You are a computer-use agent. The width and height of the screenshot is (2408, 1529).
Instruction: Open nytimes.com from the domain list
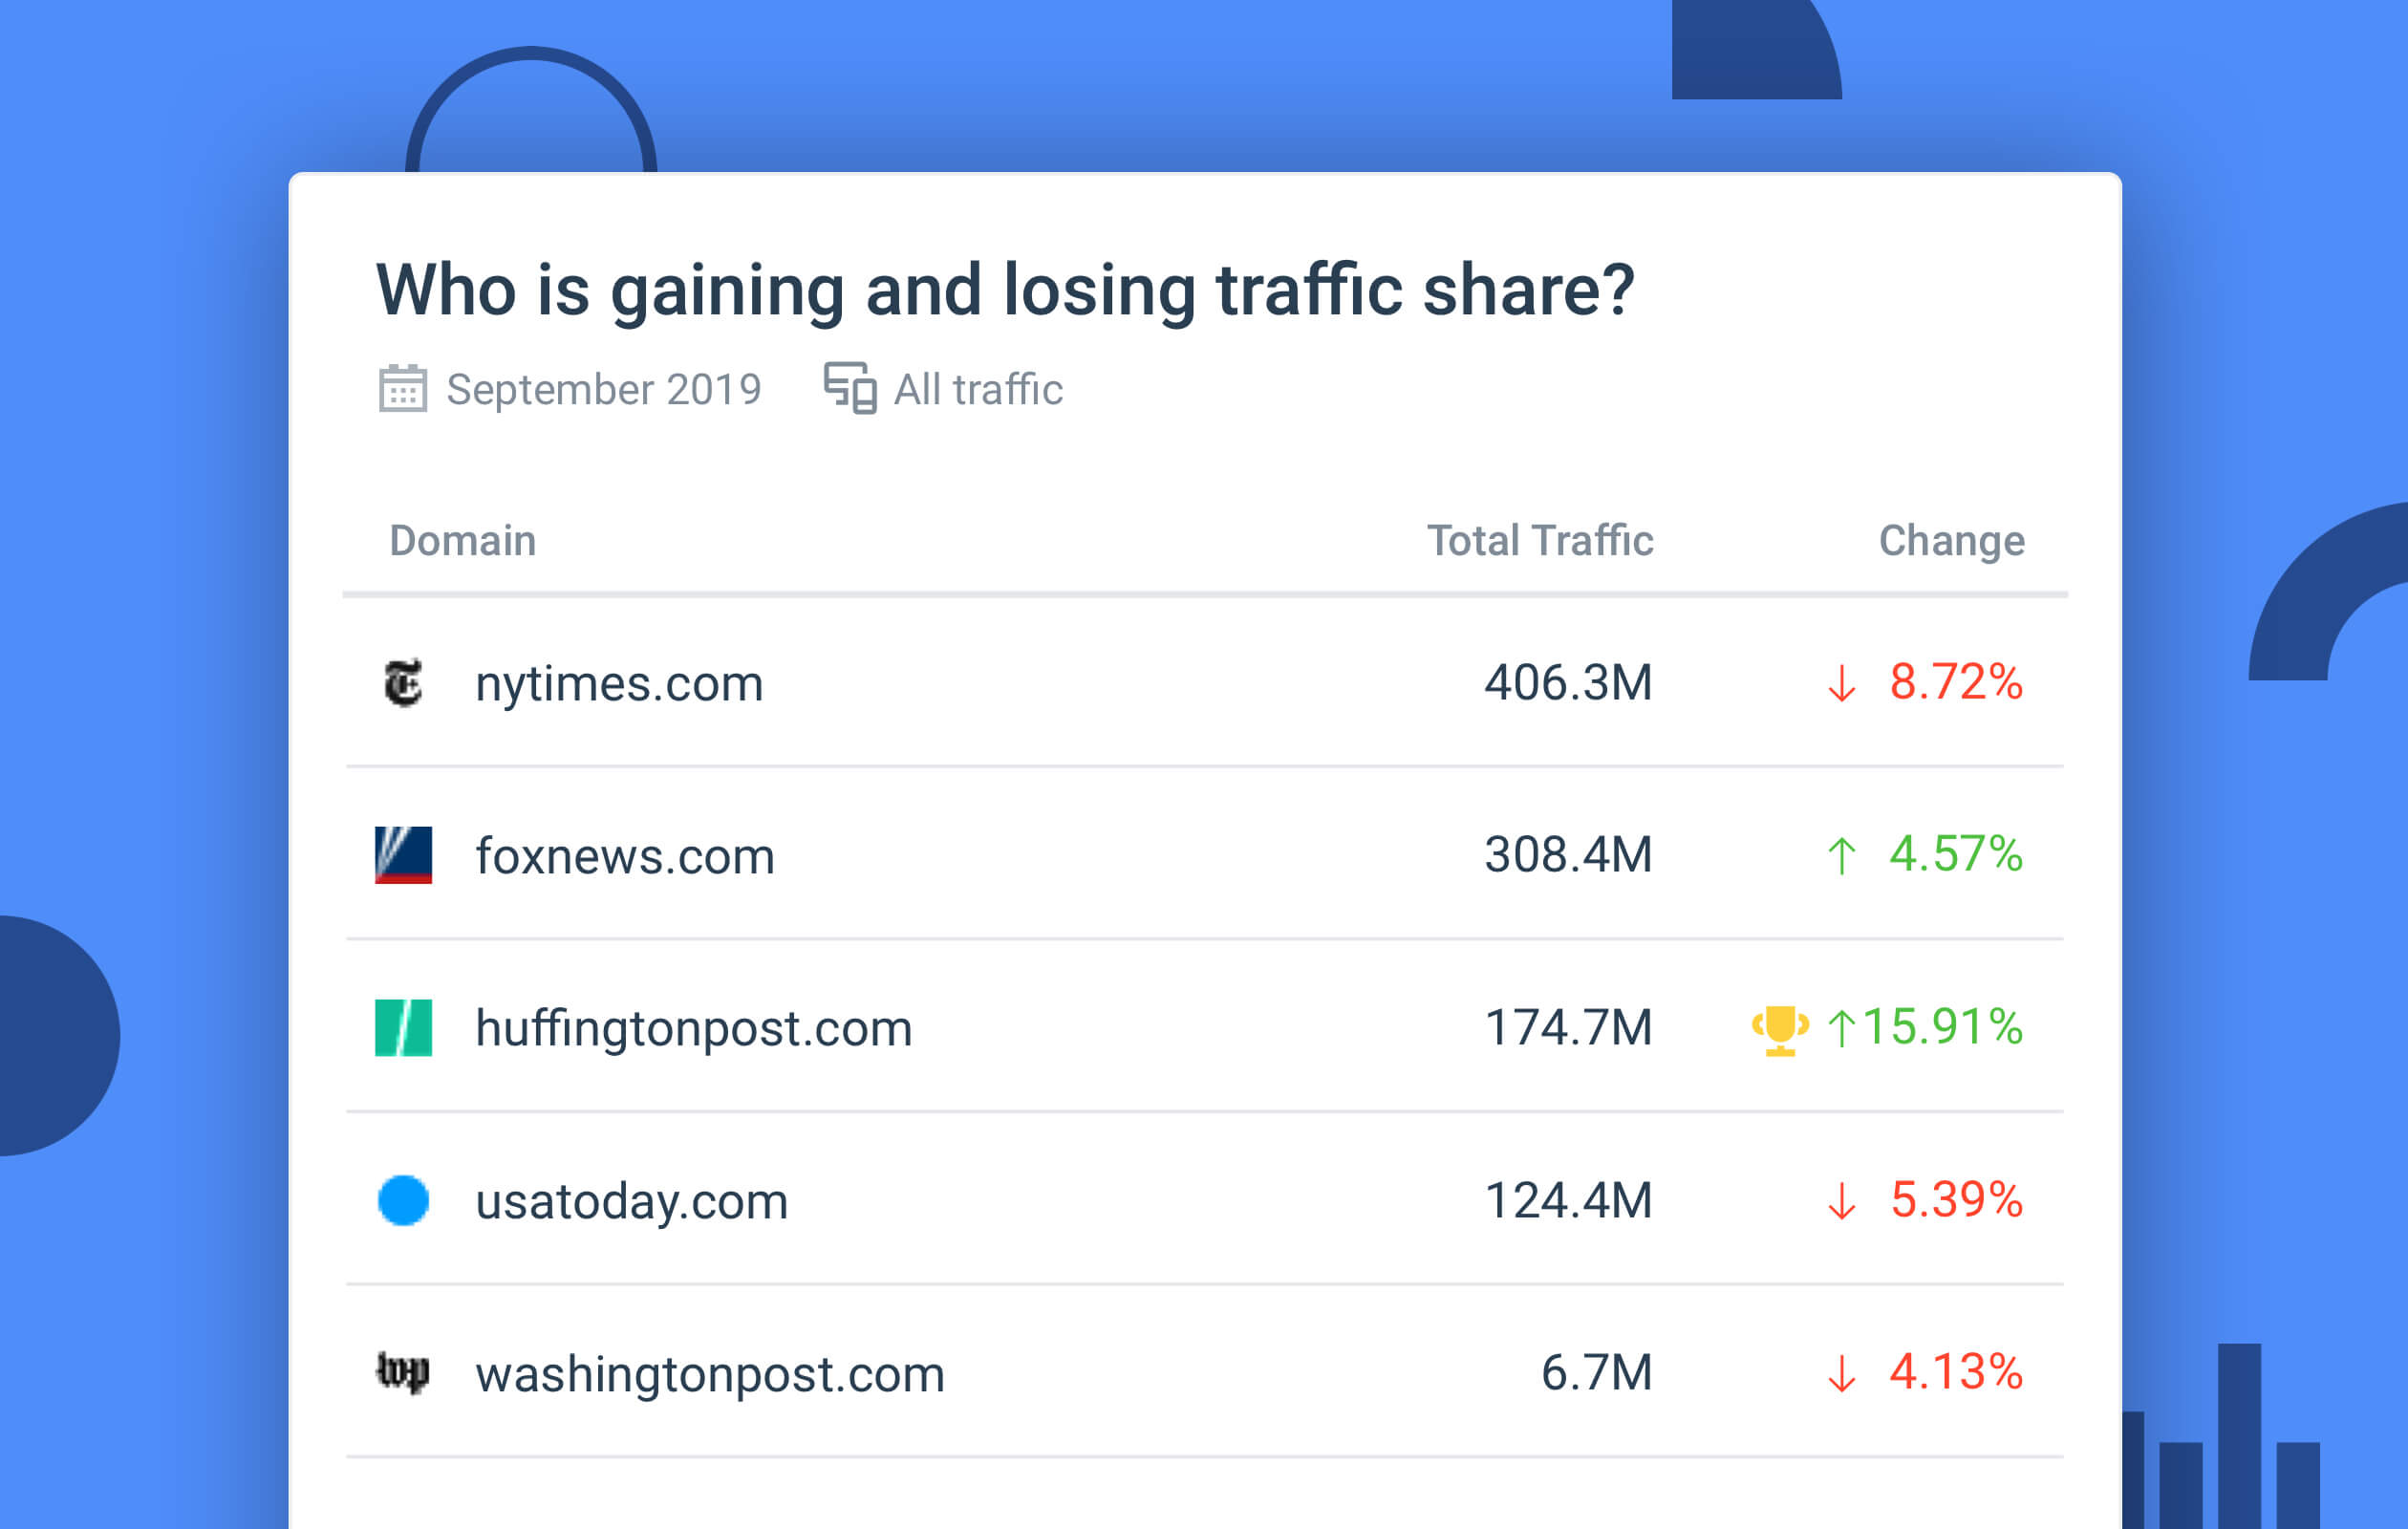[x=618, y=684]
